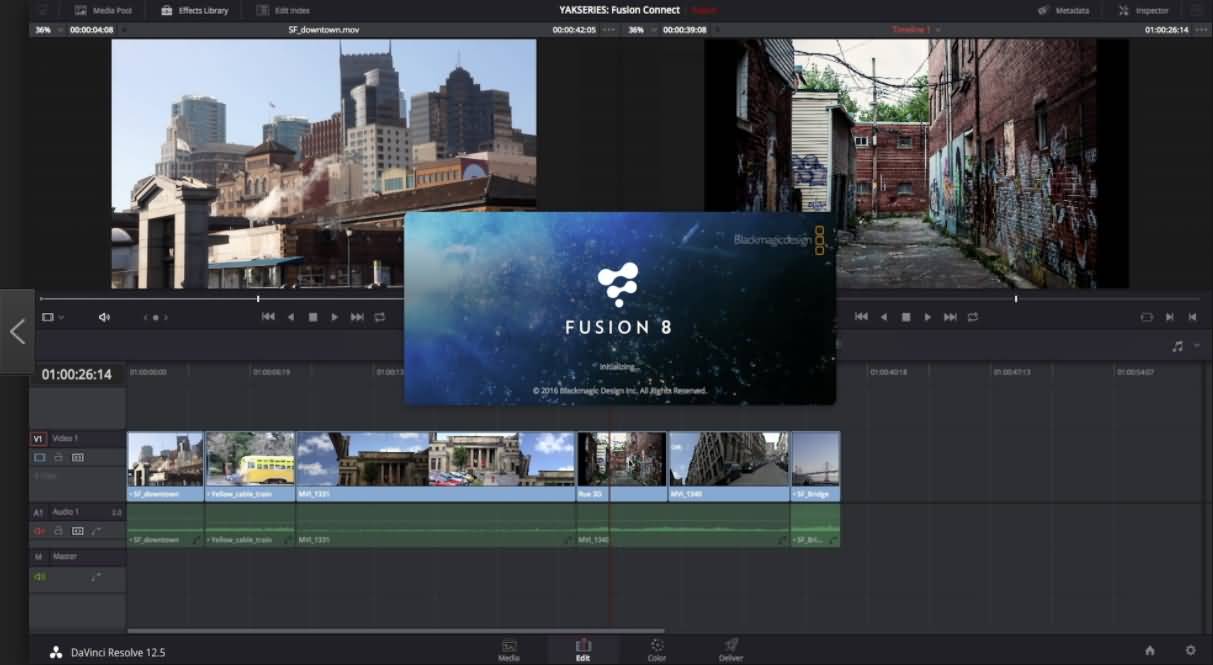The image size is (1213, 665).
Task: Click the audio note icon in timeline toolbar
Action: (x=1177, y=346)
